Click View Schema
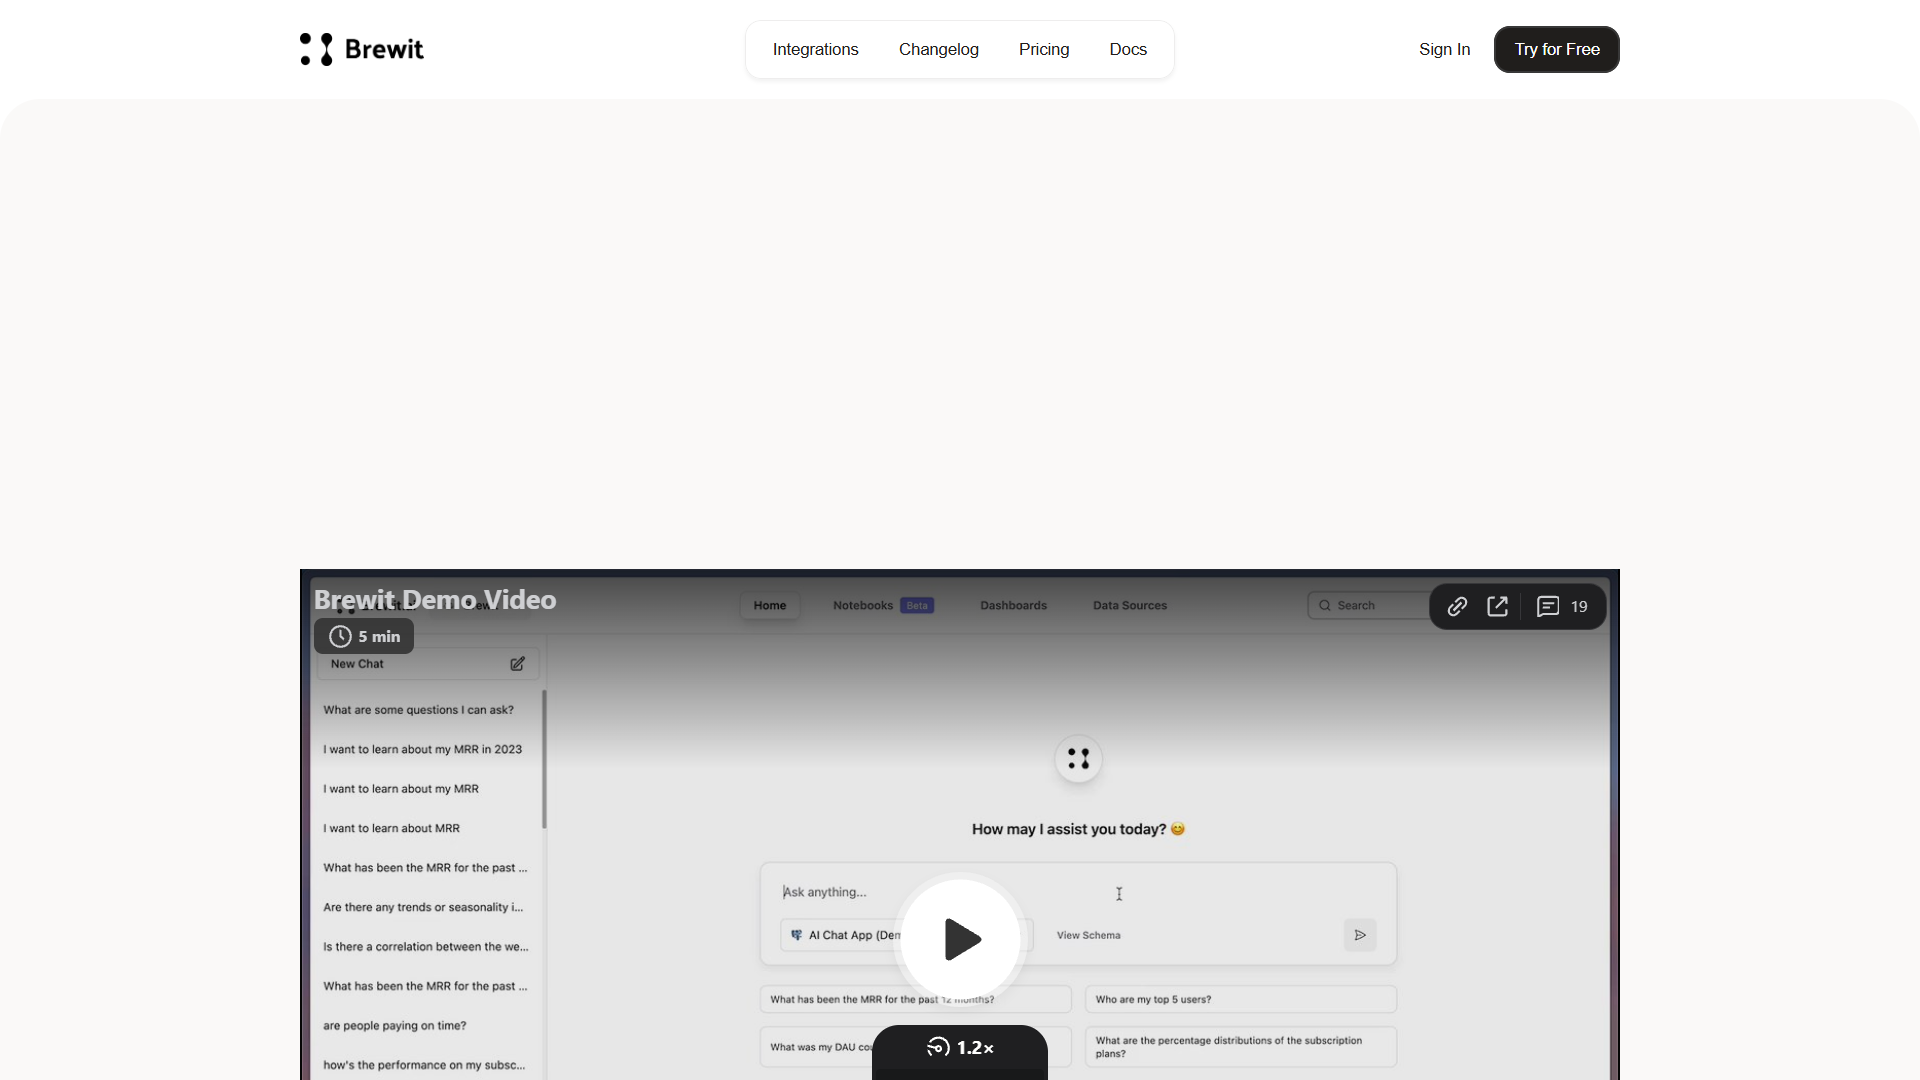The height and width of the screenshot is (1080, 1920). tap(1088, 935)
